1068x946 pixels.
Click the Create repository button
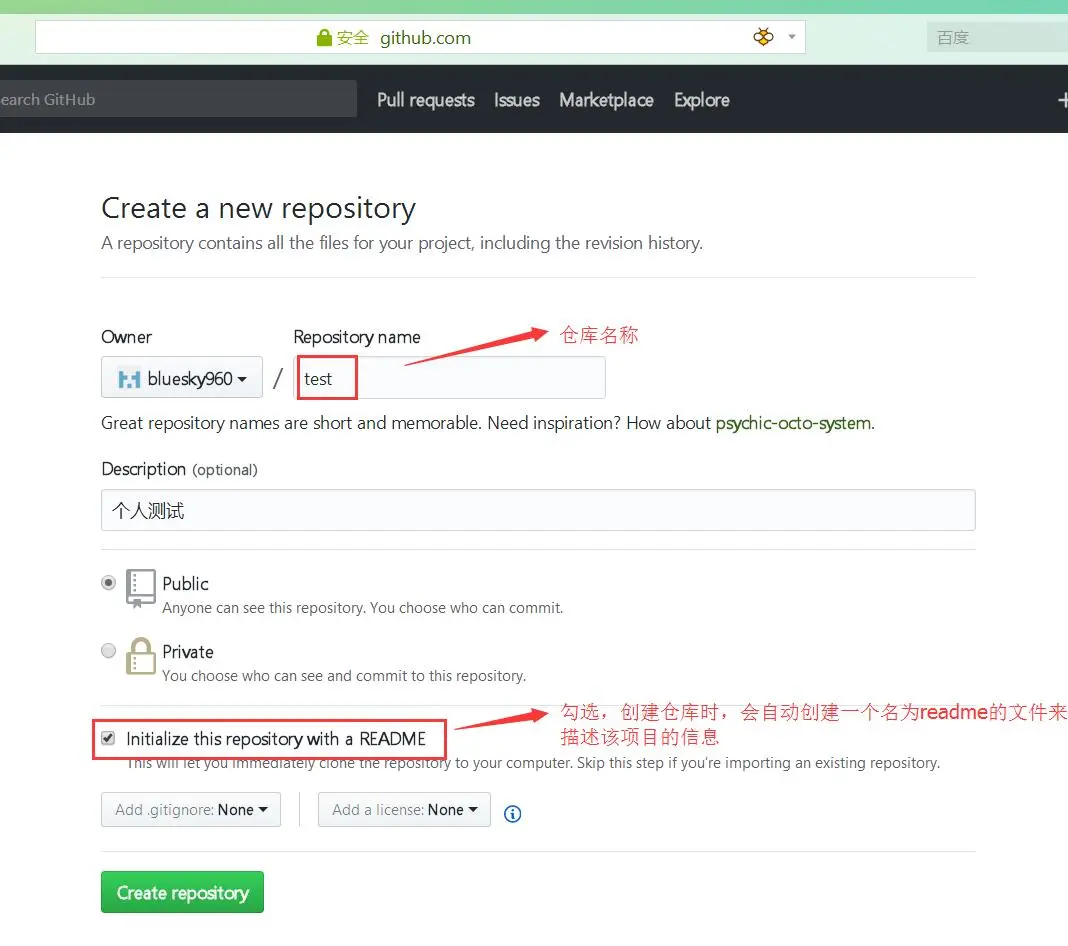point(183,892)
